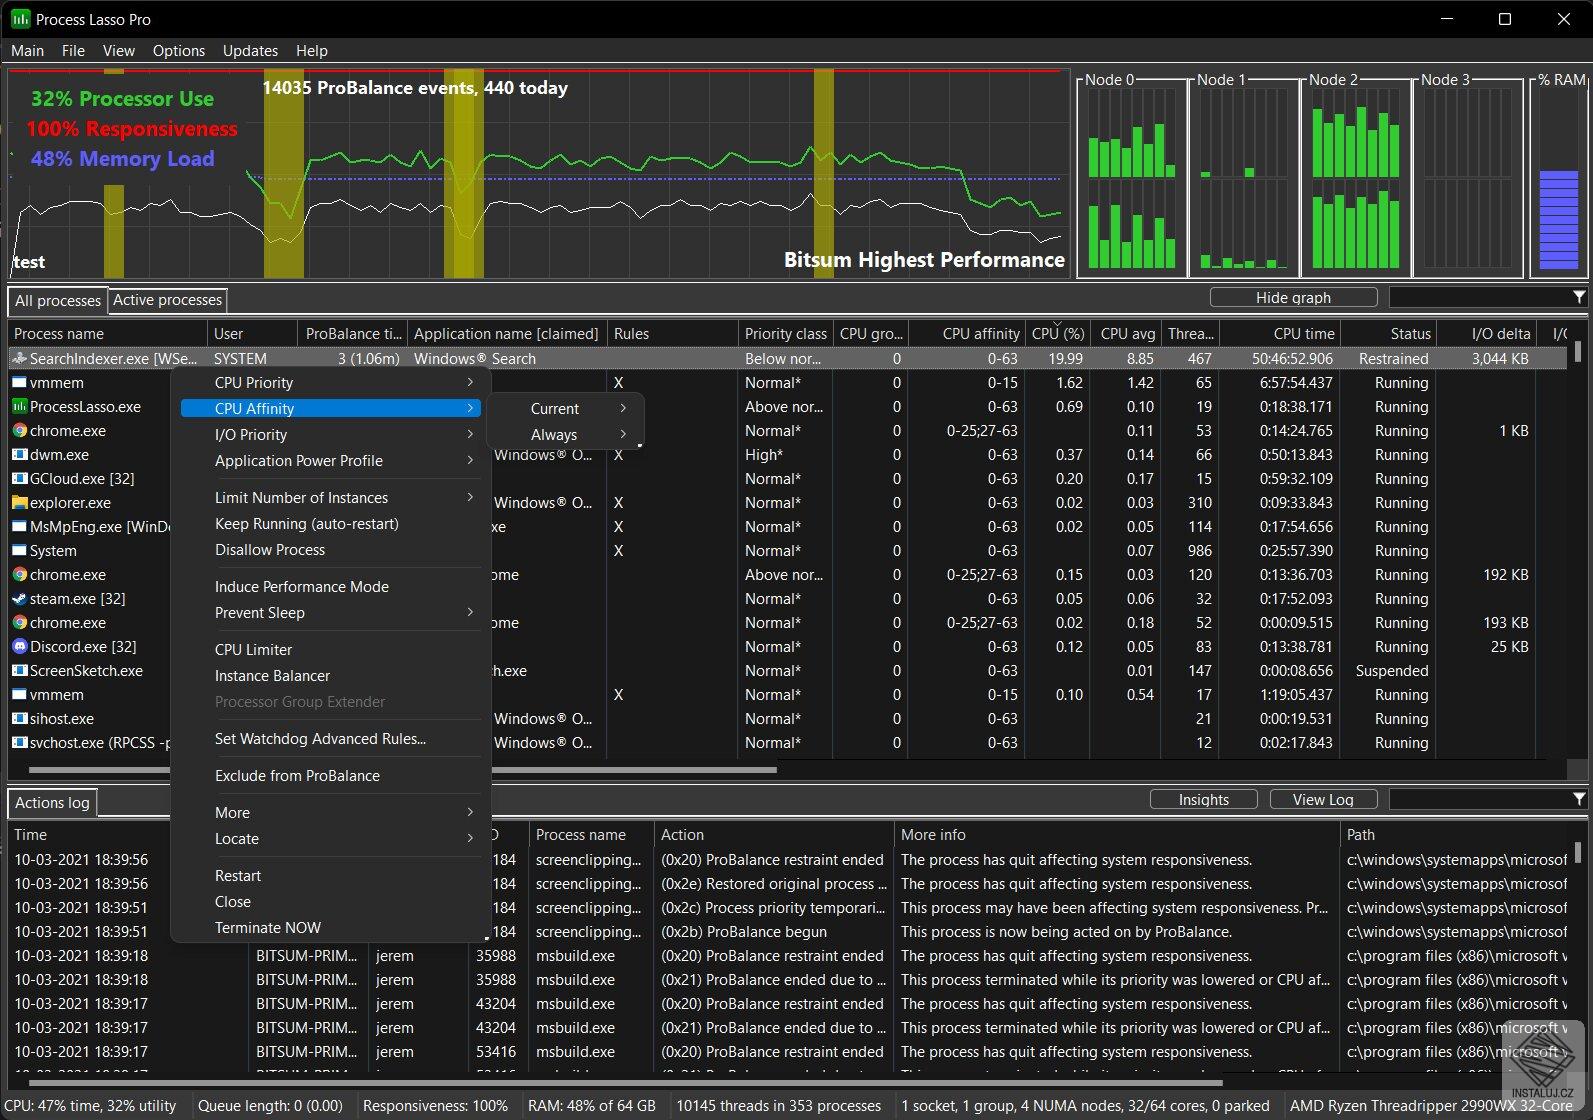
Task: Click the process list horizontal scrollbar
Action: [x=403, y=770]
